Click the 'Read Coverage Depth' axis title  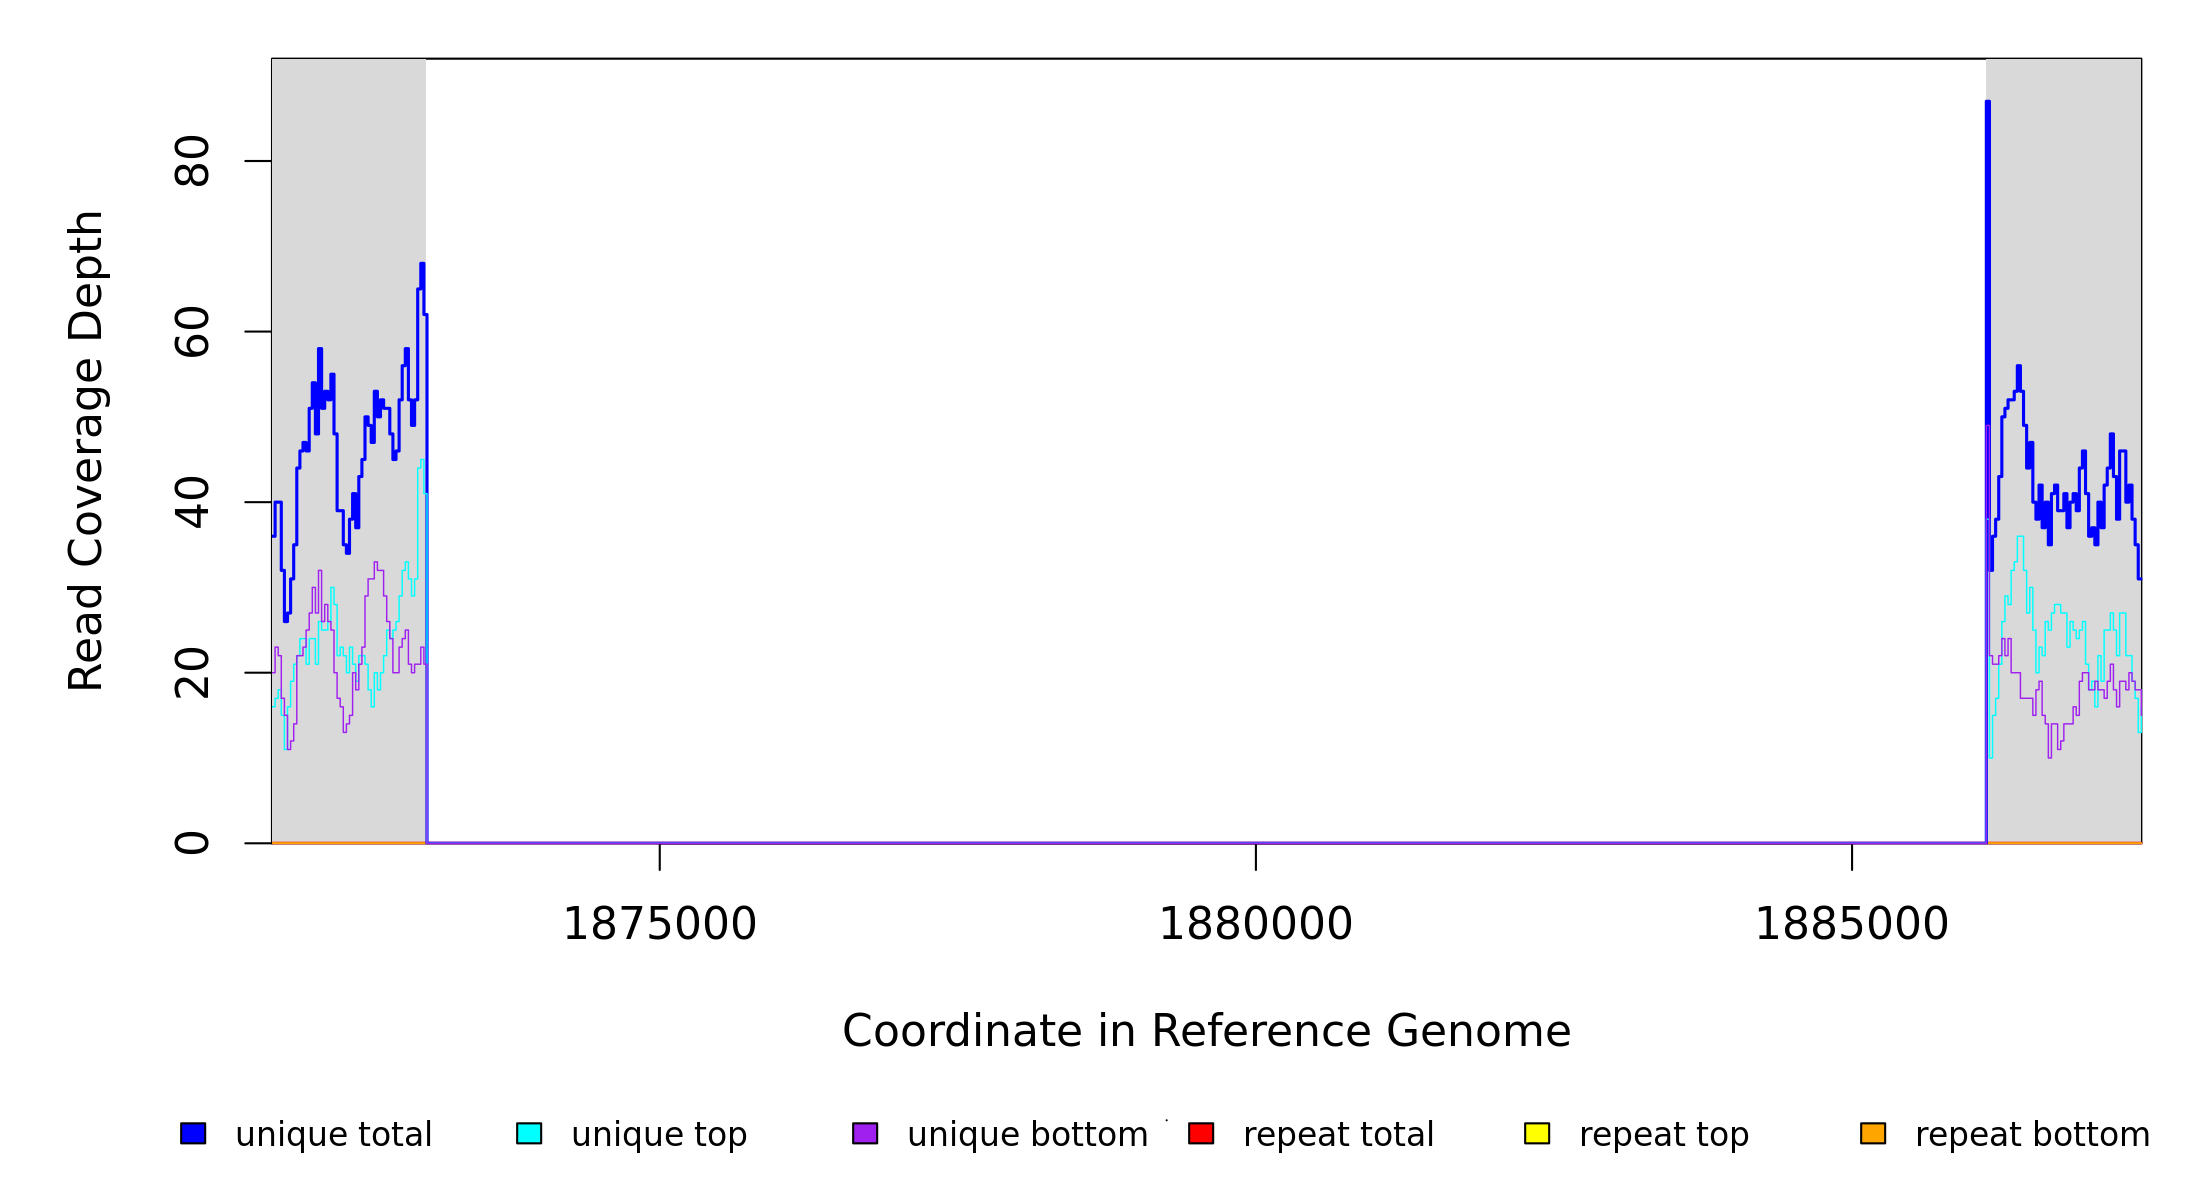click(86, 450)
